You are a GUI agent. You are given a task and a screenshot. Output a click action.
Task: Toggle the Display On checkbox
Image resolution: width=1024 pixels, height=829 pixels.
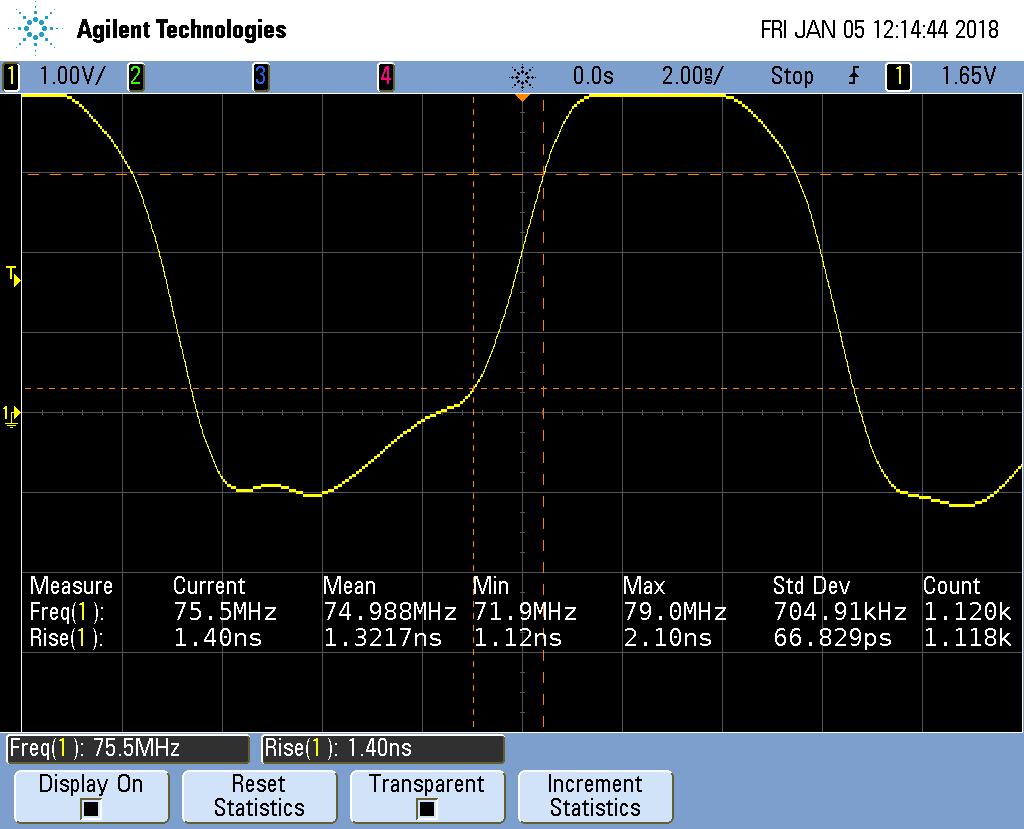pos(90,808)
